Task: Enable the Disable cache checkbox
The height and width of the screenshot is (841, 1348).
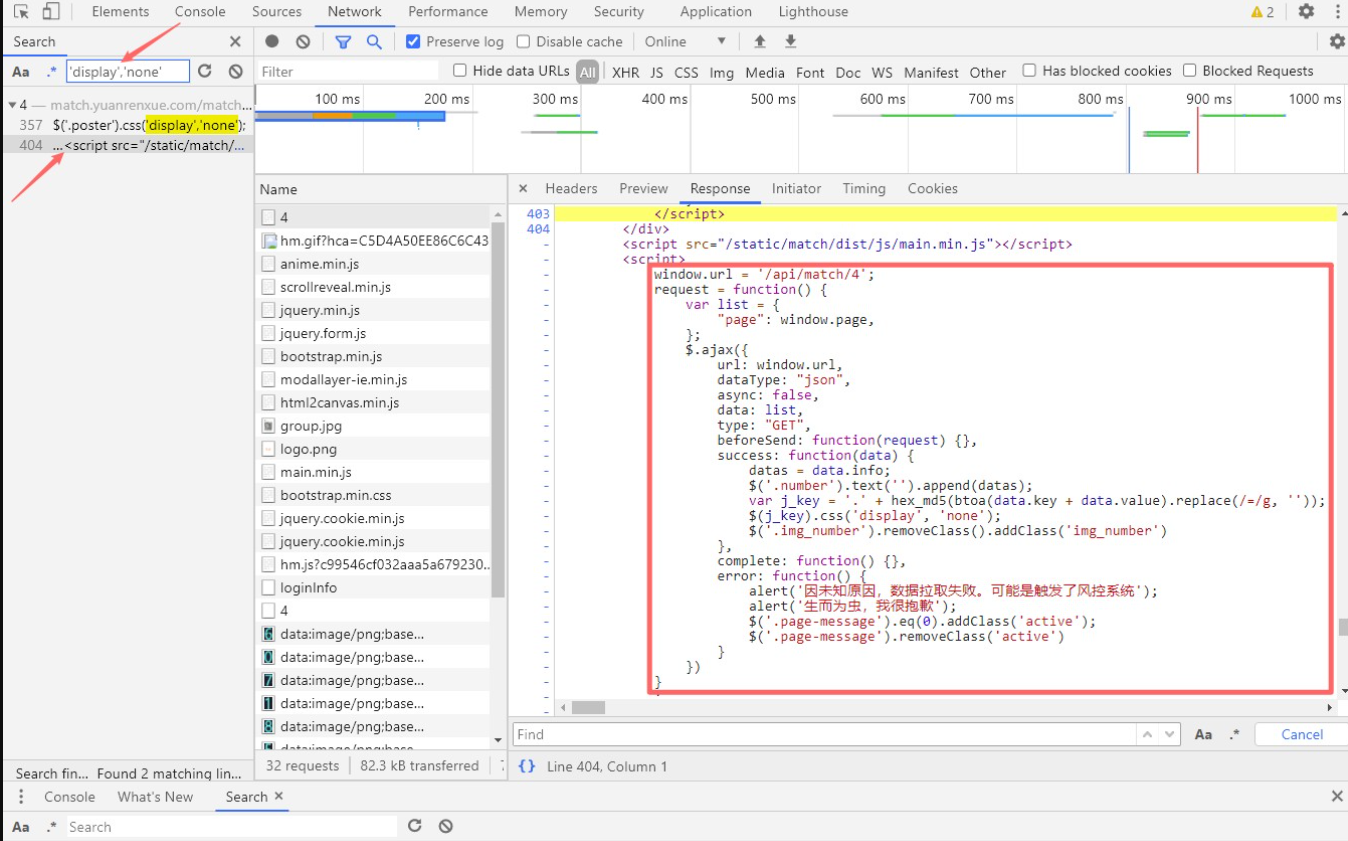Action: point(523,42)
